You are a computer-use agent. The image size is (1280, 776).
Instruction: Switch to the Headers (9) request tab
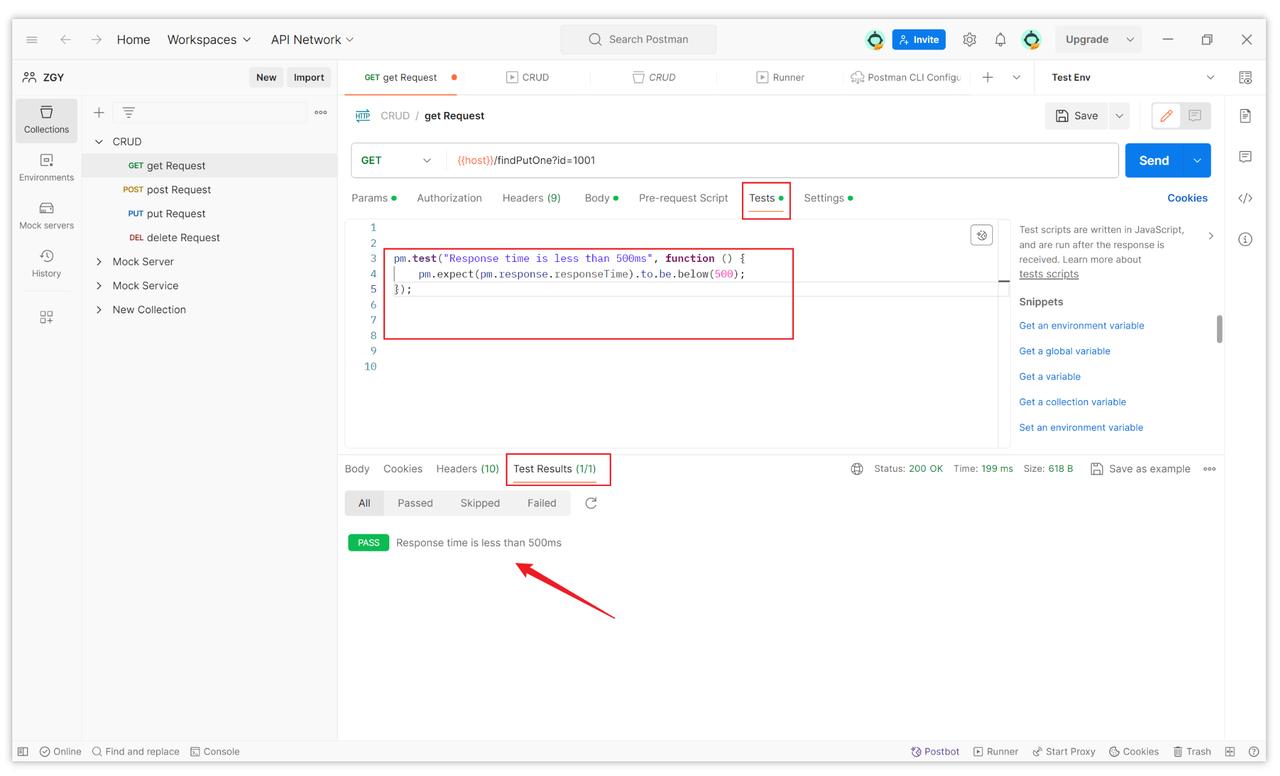point(531,198)
